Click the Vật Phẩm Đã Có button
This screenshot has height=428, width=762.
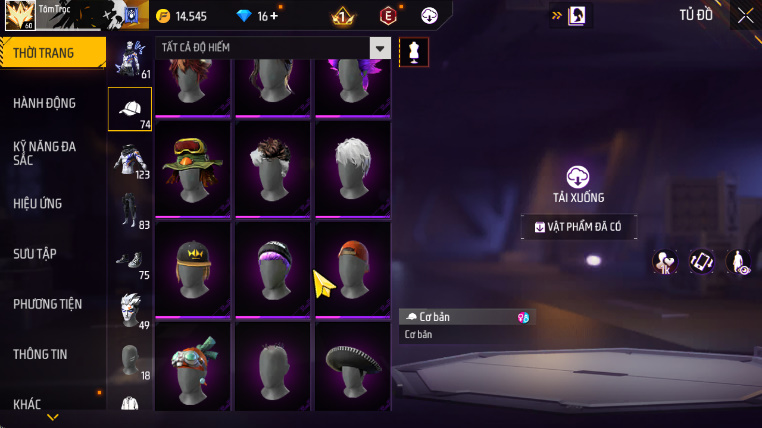[x=578, y=227]
